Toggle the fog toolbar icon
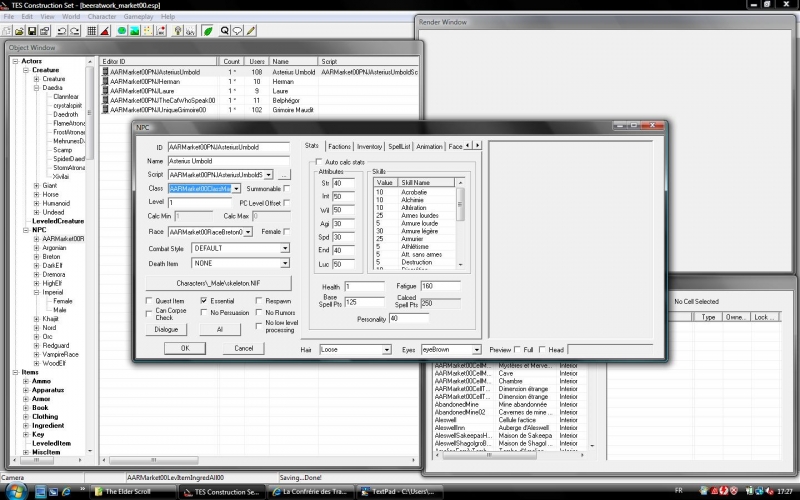The image size is (800, 500). [x=190, y=31]
